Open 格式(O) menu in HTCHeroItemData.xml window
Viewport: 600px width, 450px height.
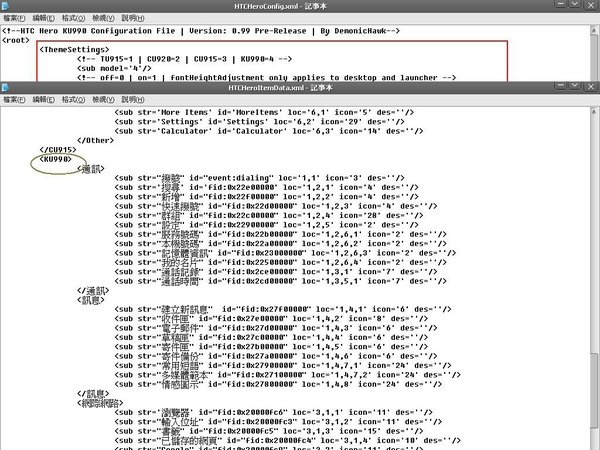point(73,99)
